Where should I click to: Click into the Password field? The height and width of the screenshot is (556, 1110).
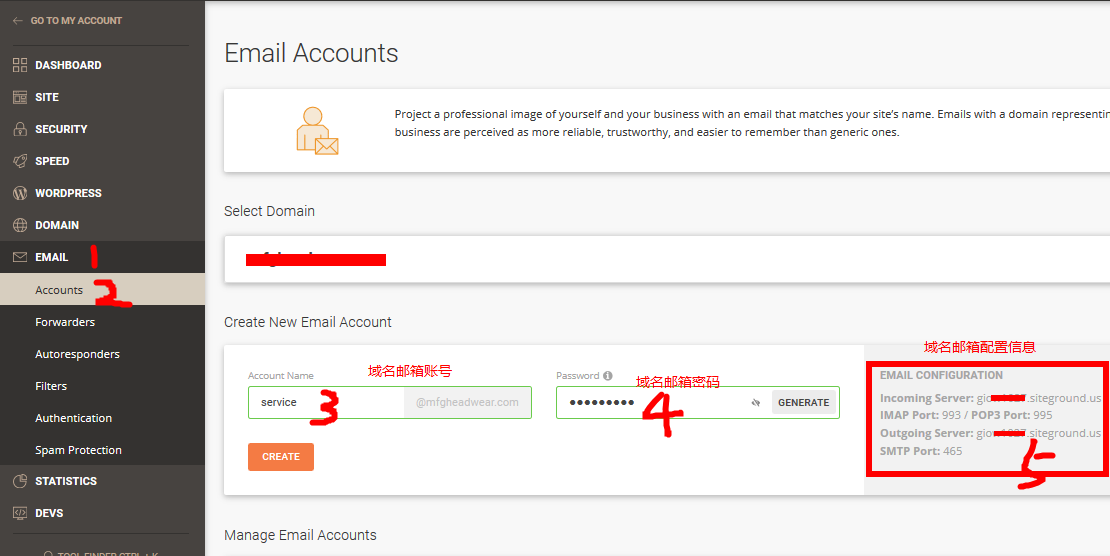[x=650, y=402]
